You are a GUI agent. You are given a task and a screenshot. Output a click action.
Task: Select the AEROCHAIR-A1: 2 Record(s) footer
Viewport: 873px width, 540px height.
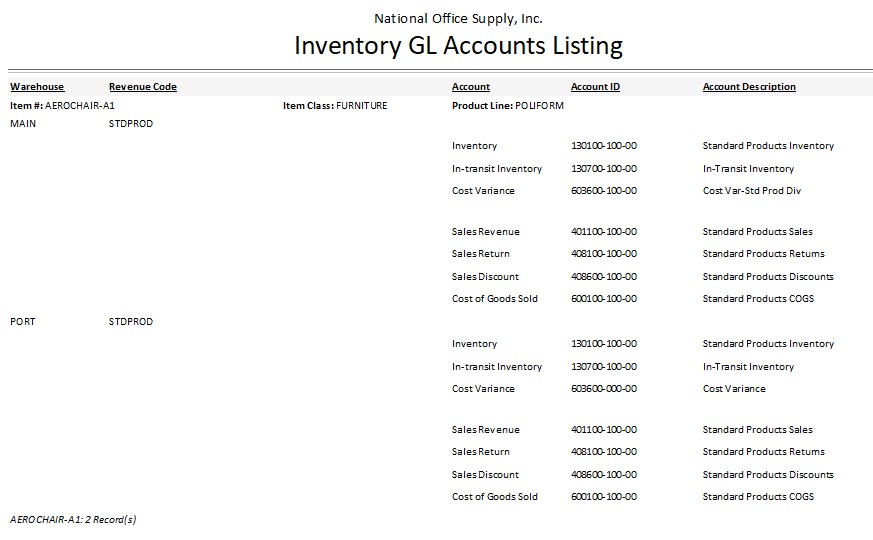[x=73, y=520]
